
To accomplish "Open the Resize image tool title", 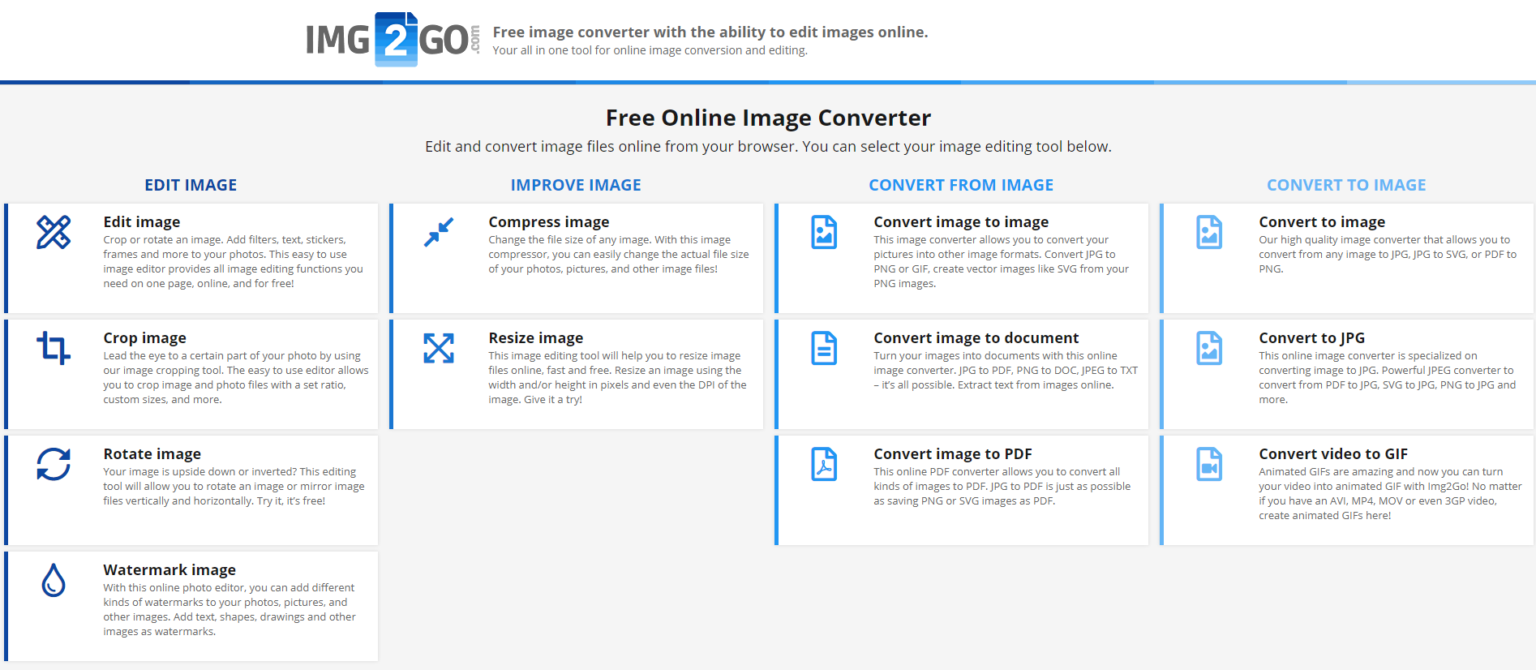I will (x=536, y=338).
